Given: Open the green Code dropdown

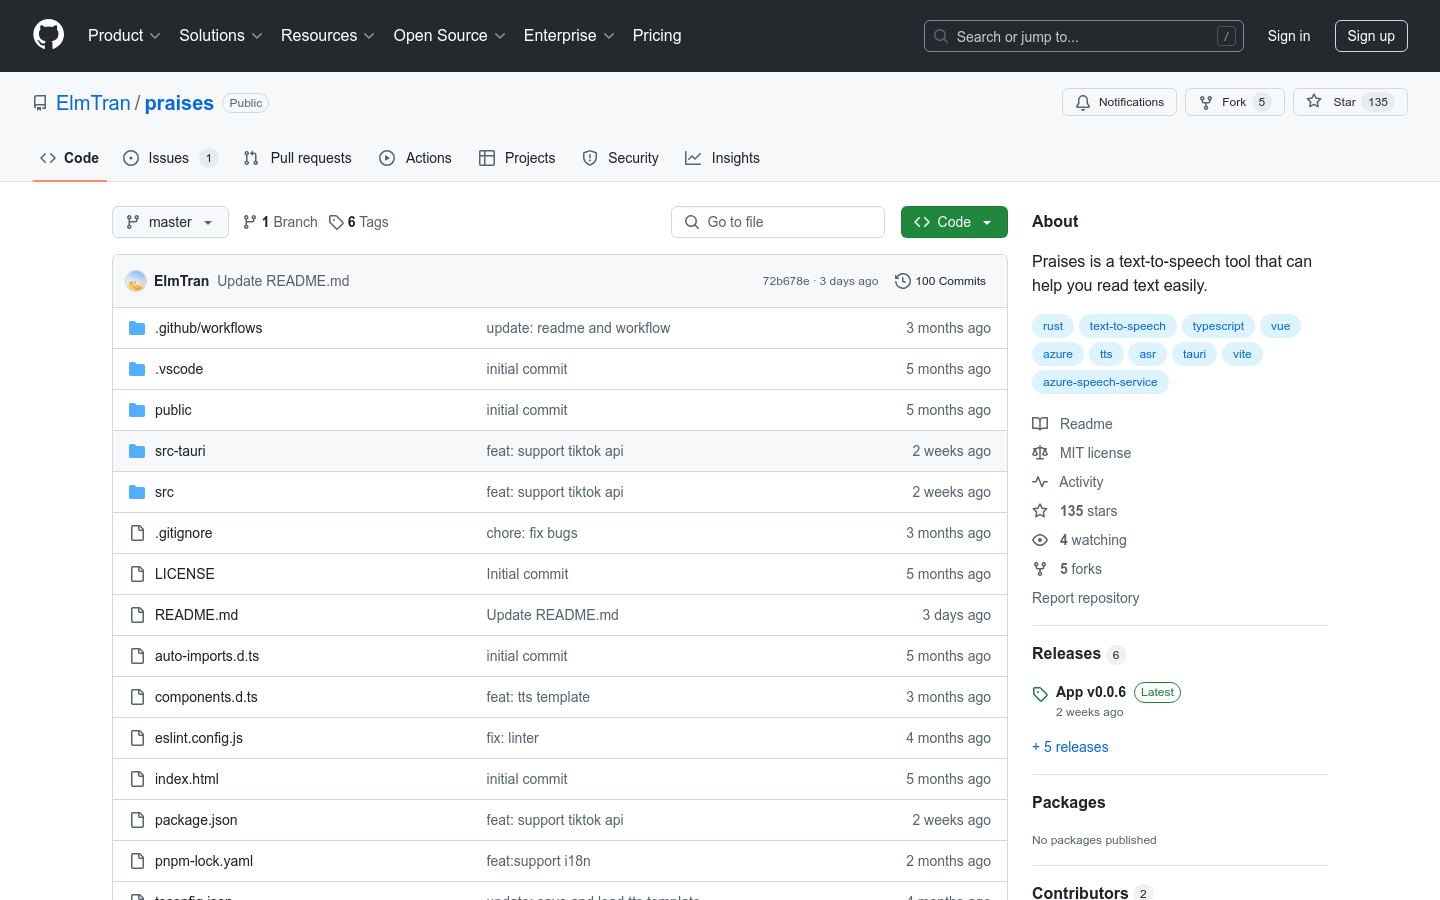Looking at the screenshot, I should click(x=954, y=222).
